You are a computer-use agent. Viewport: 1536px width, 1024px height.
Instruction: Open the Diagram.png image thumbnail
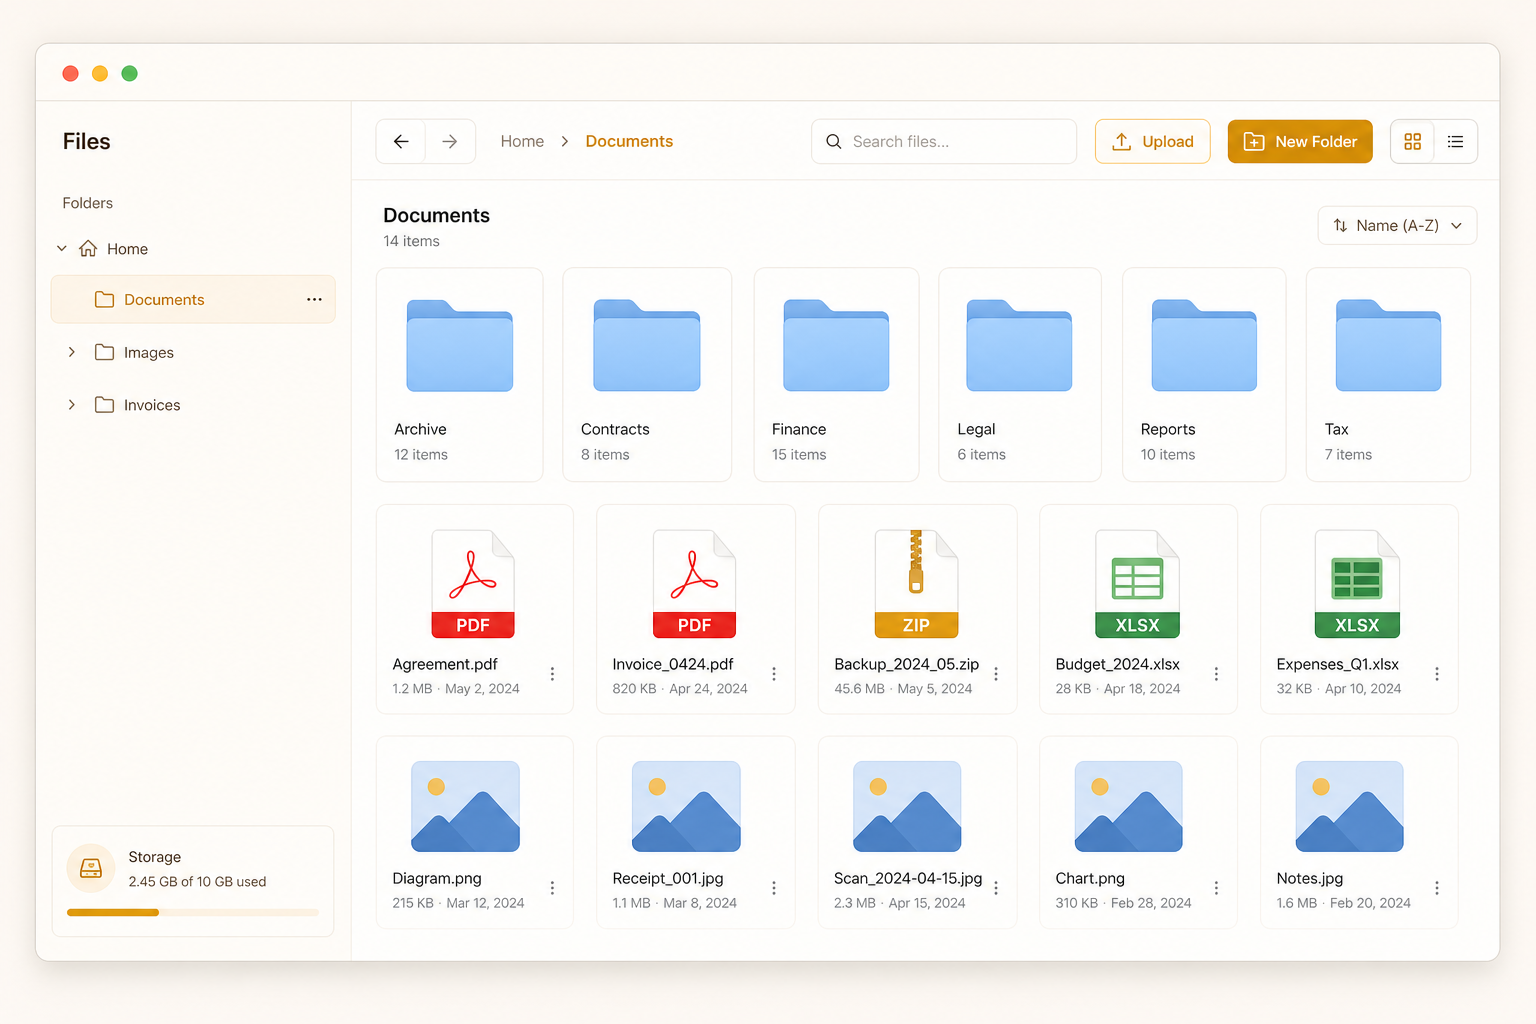(465, 807)
